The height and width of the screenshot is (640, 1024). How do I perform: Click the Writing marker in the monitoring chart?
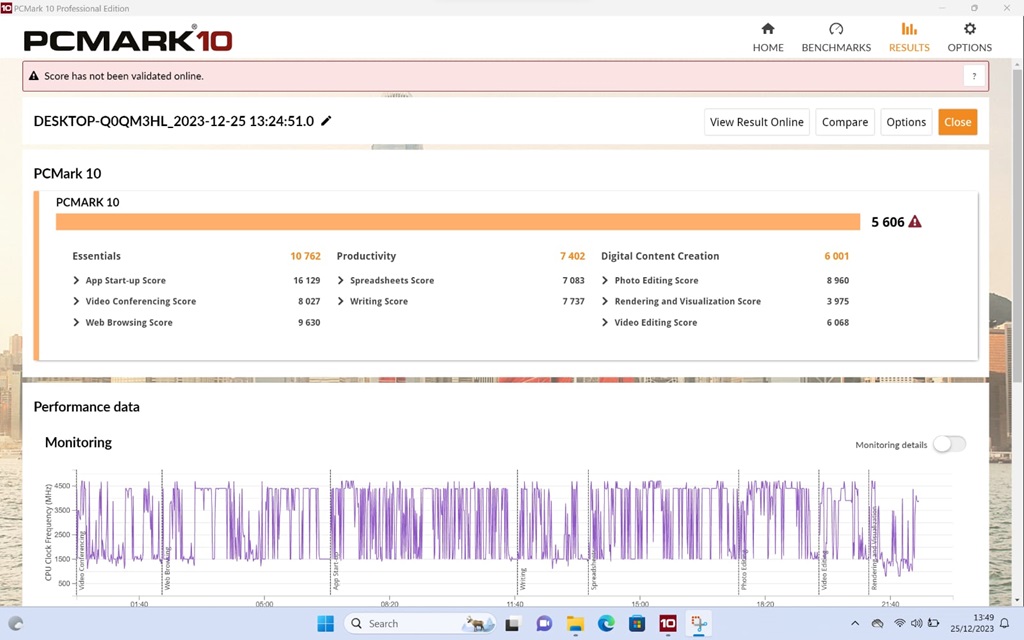pos(522,579)
